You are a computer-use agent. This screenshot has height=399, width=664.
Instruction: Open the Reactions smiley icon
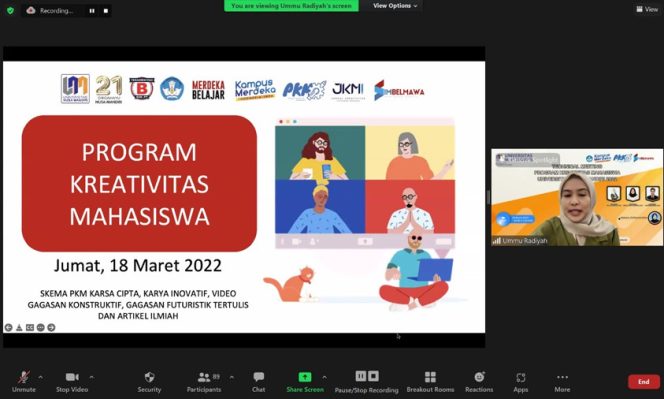click(479, 377)
